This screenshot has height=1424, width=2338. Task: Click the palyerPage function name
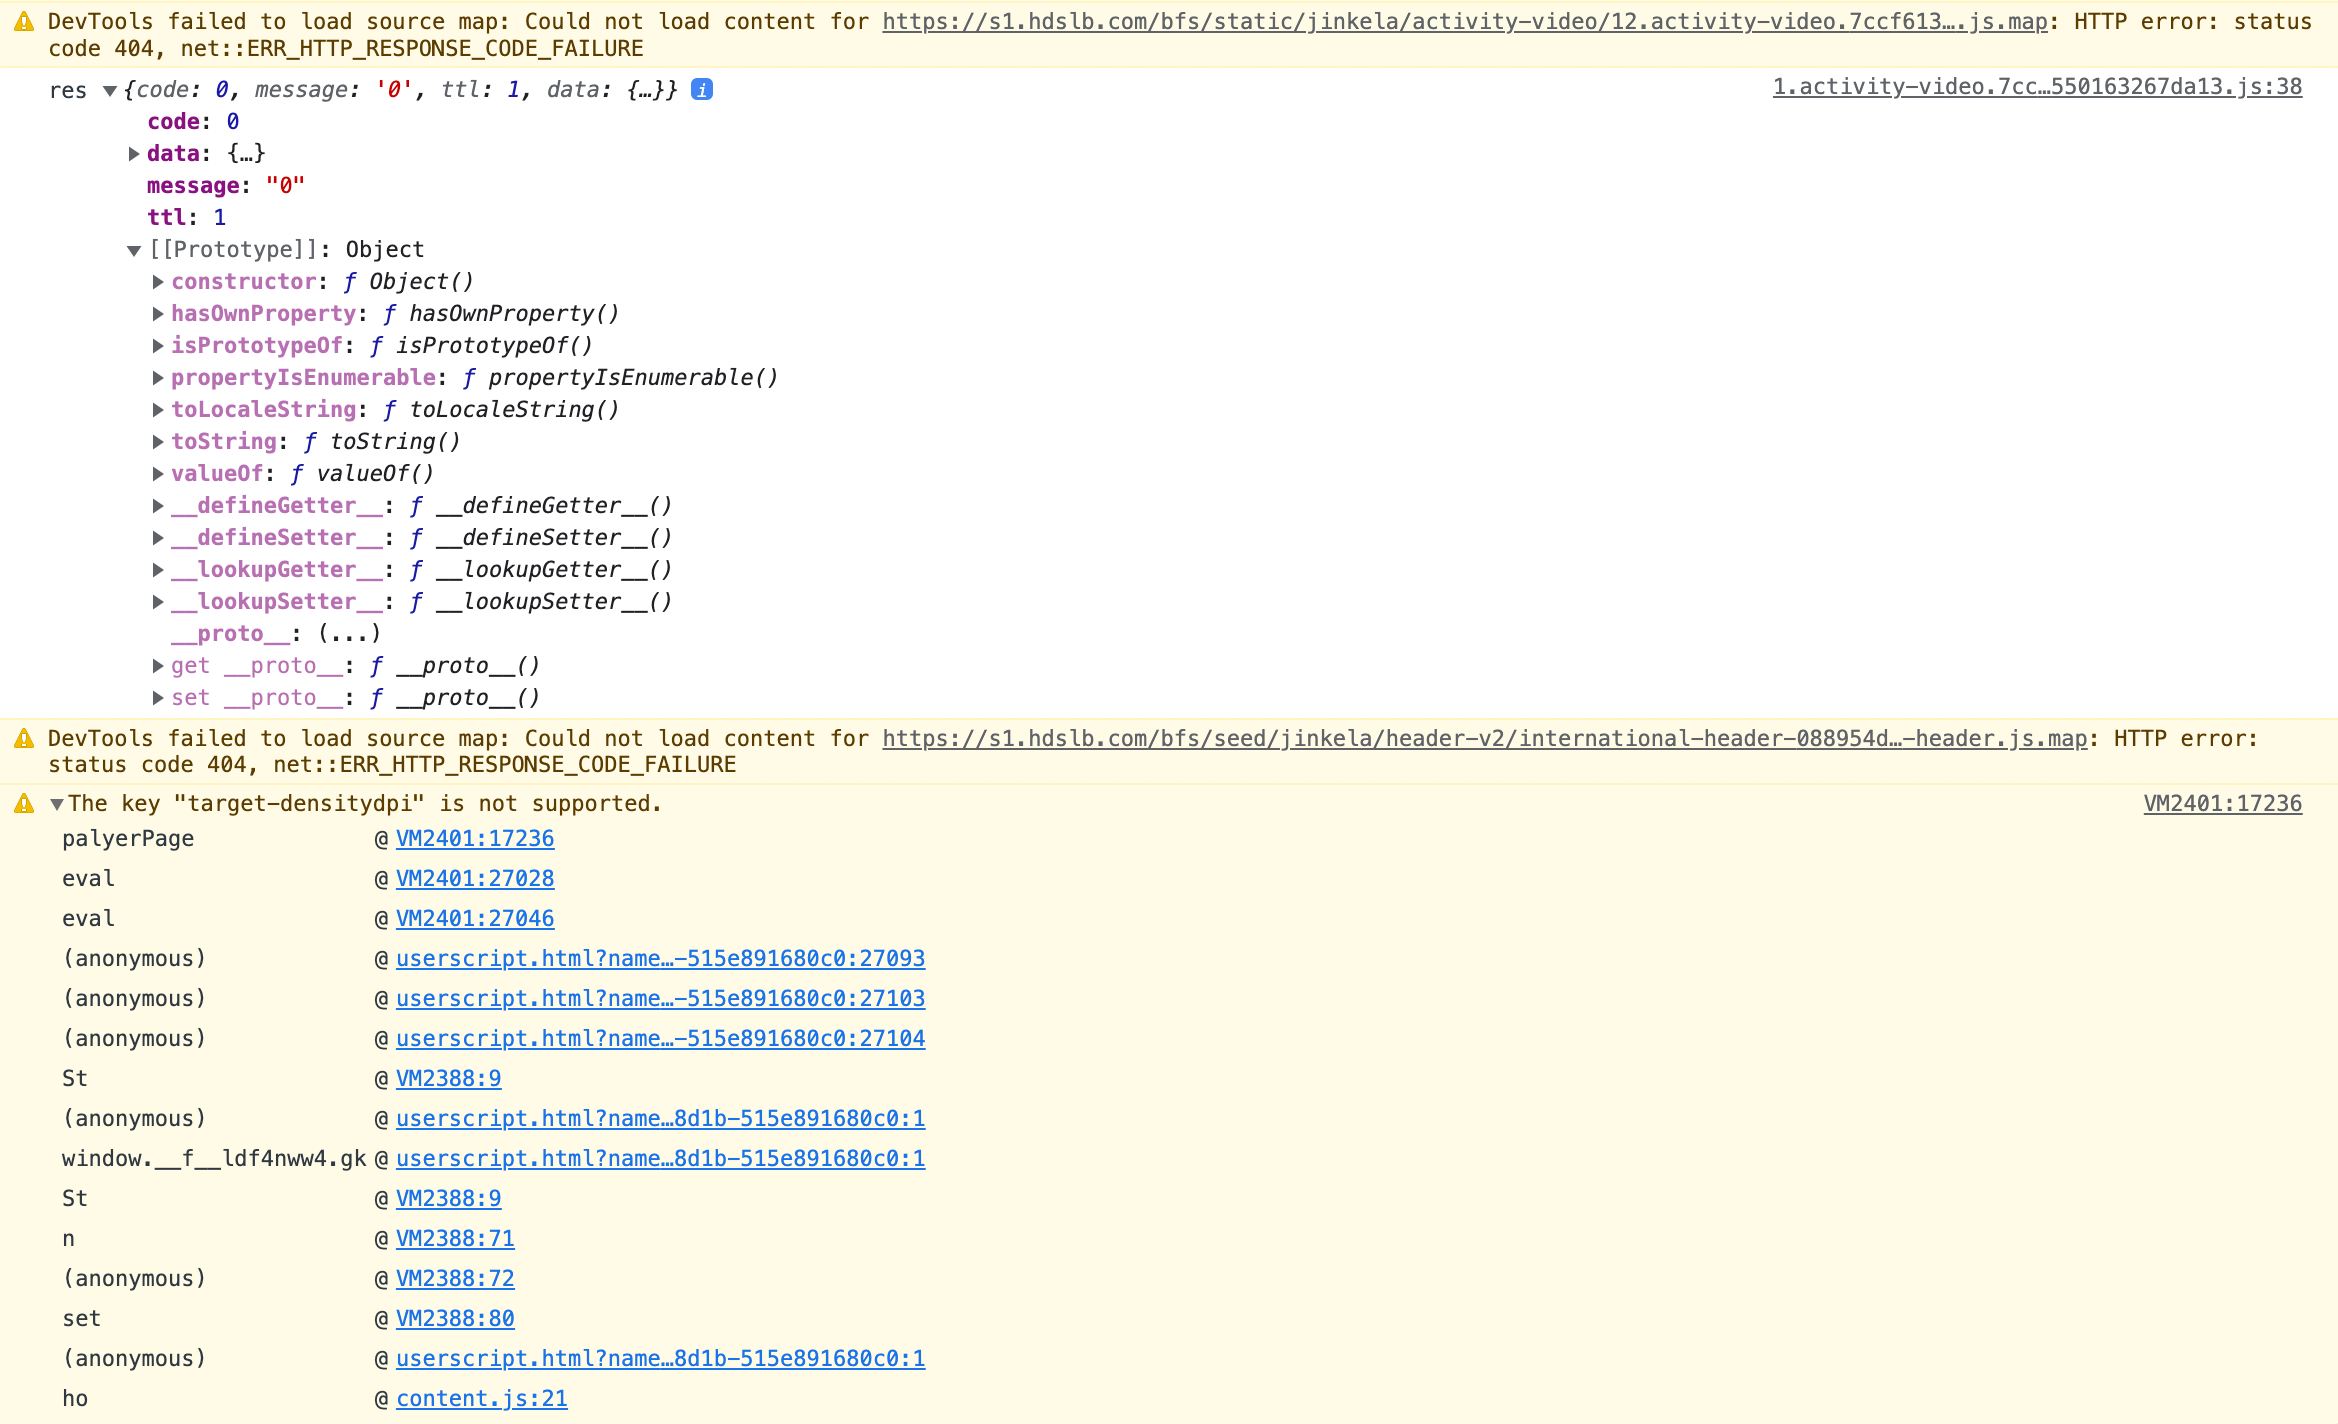(128, 839)
